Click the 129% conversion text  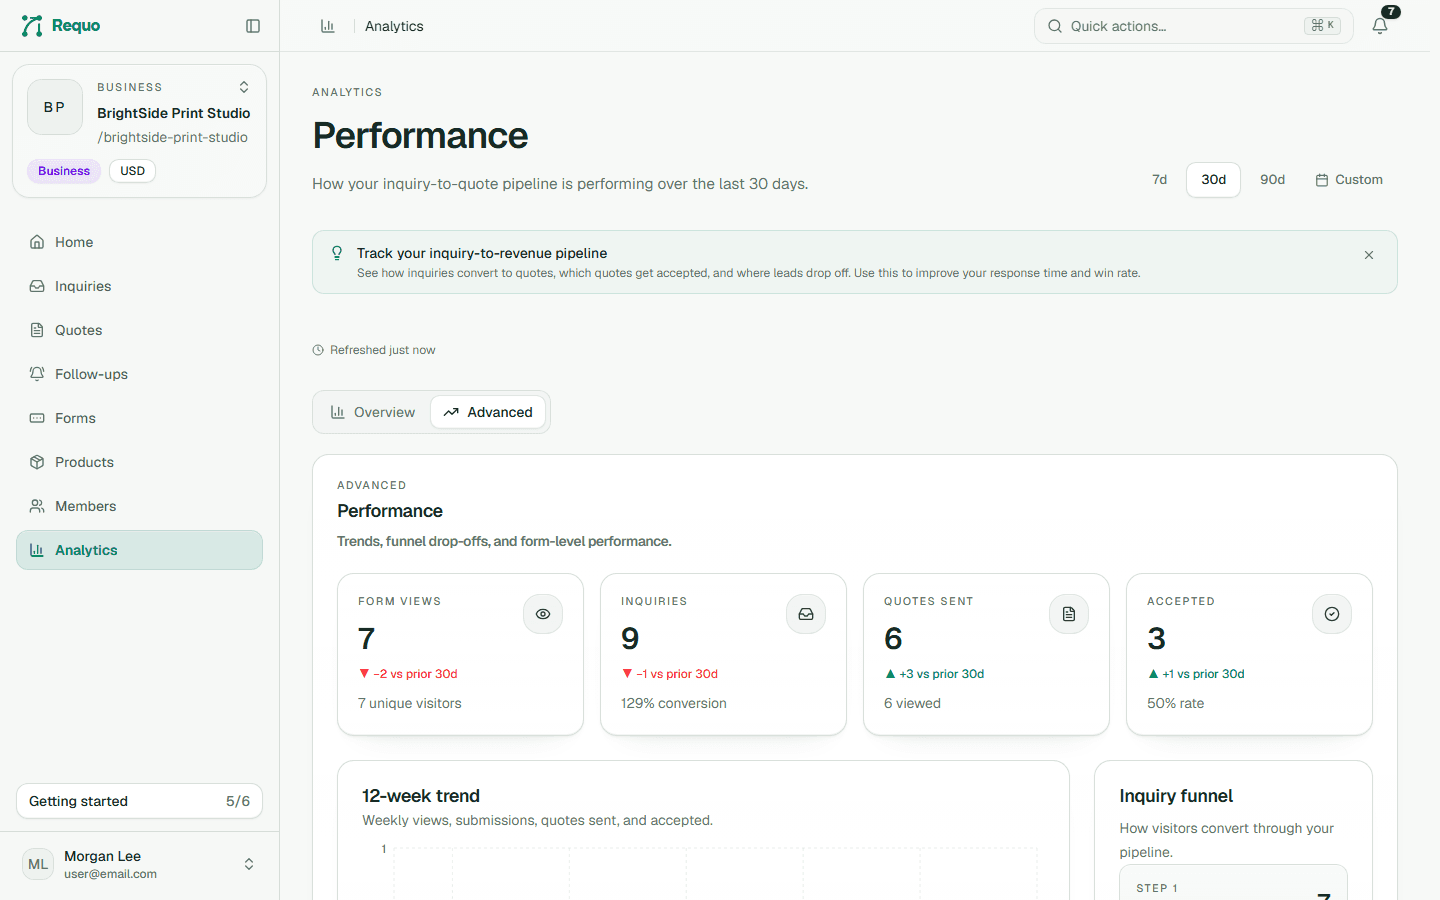click(674, 703)
